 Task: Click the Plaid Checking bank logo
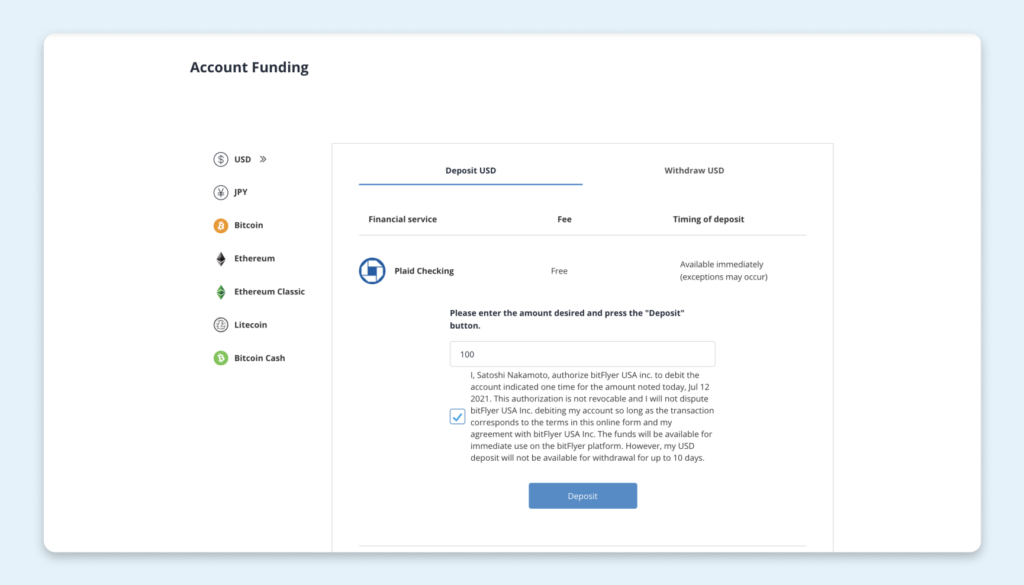pyautogui.click(x=372, y=271)
